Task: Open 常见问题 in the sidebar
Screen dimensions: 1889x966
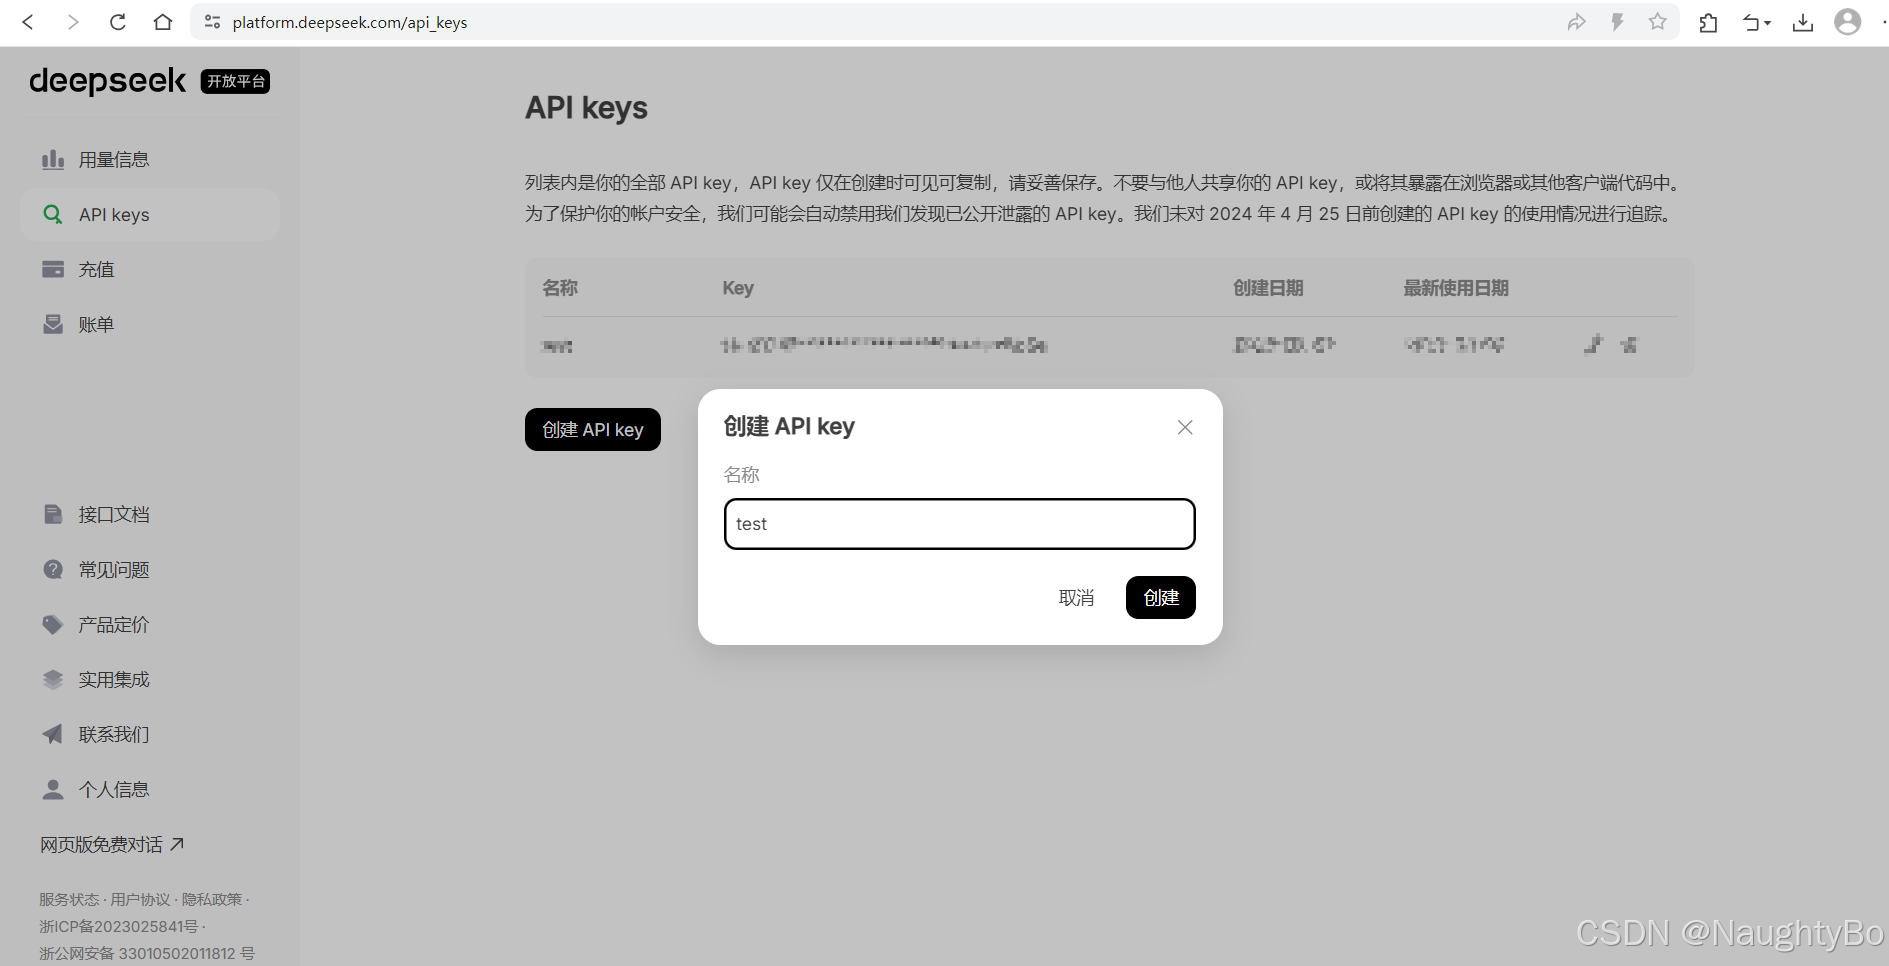Action: (150, 570)
